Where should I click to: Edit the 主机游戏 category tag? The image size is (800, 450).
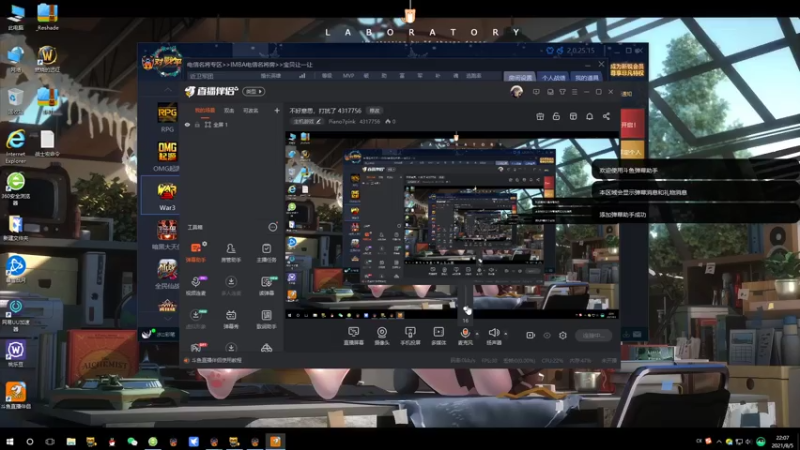coord(307,121)
